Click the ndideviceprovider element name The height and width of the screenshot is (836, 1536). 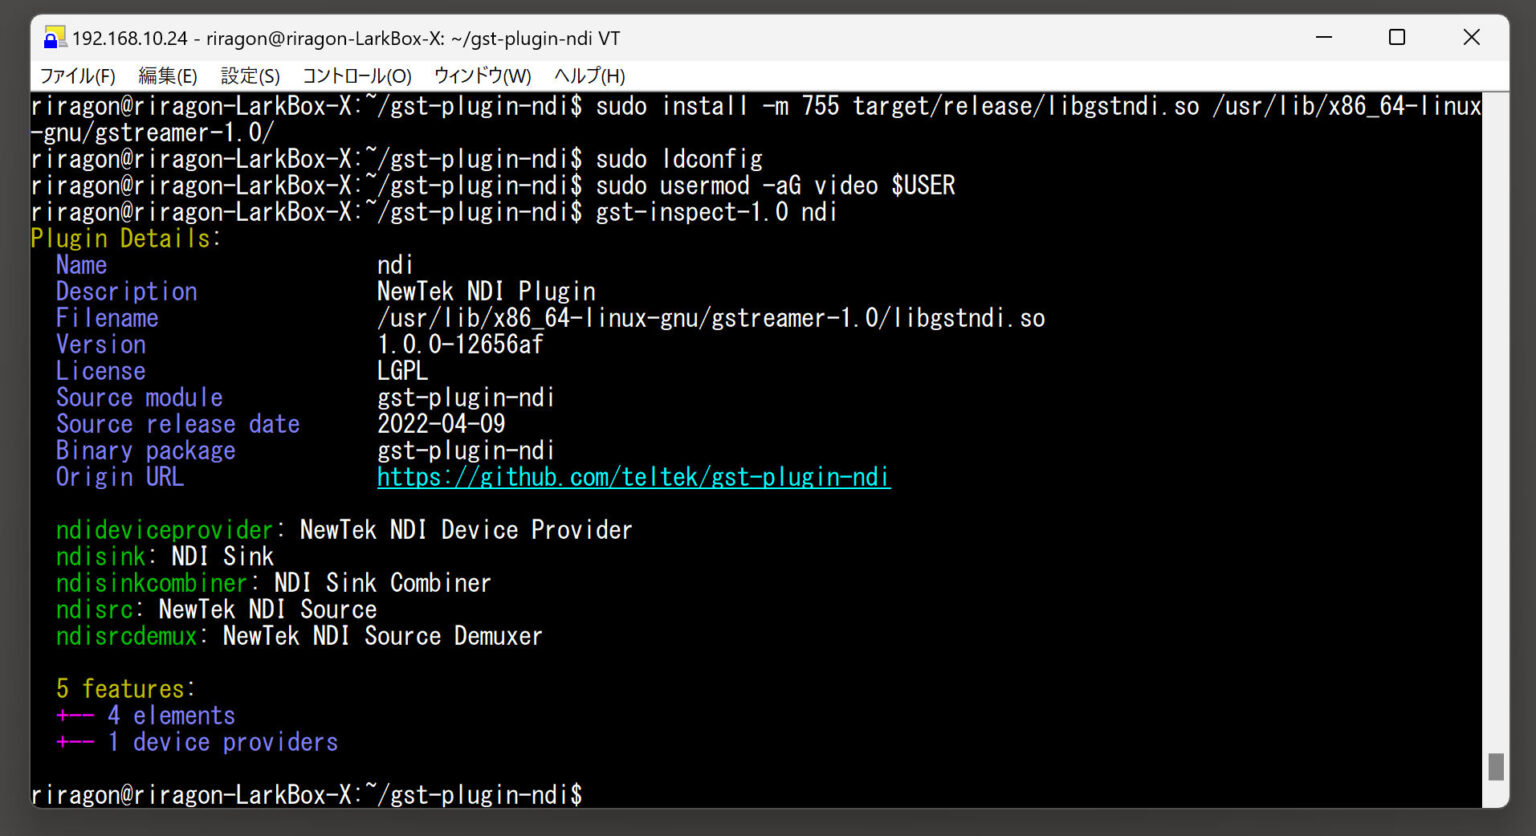(x=163, y=529)
